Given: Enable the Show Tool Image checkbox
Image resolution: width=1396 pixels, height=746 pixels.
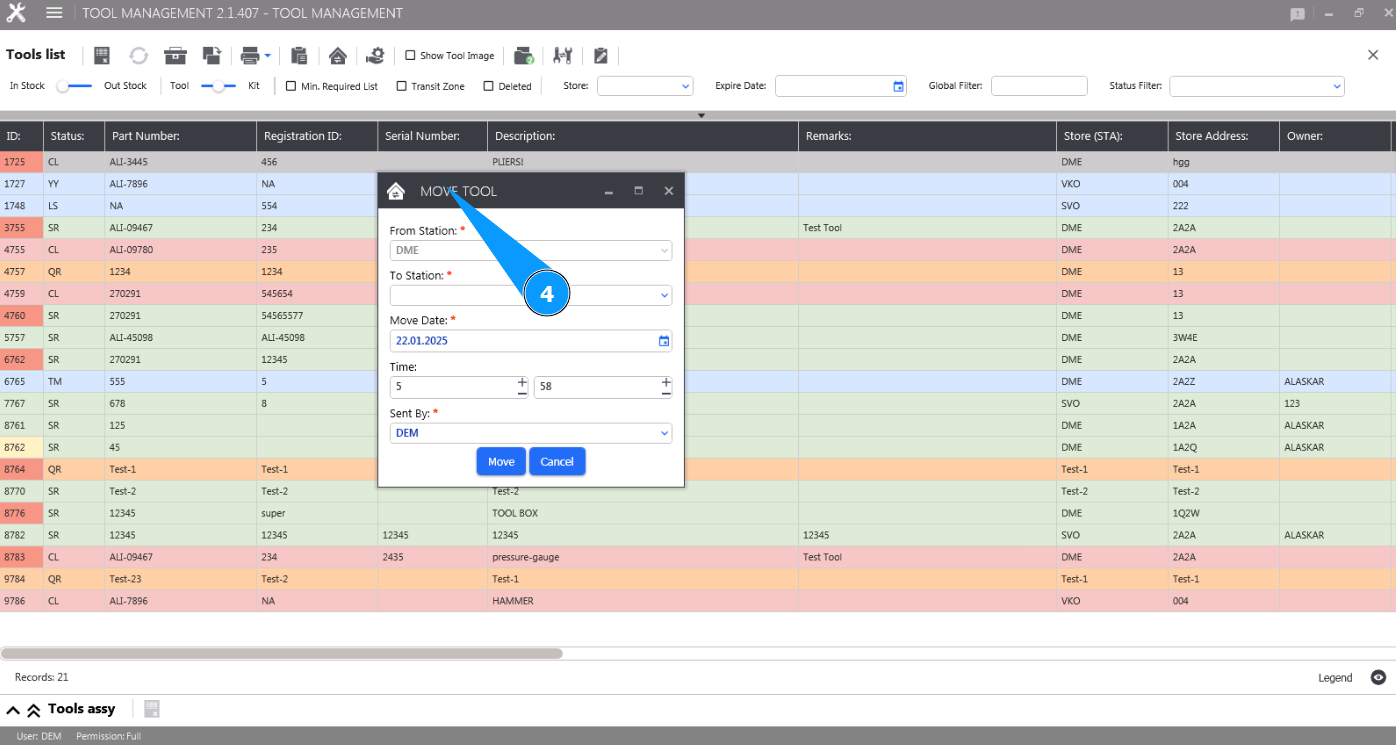Looking at the screenshot, I should (x=410, y=56).
